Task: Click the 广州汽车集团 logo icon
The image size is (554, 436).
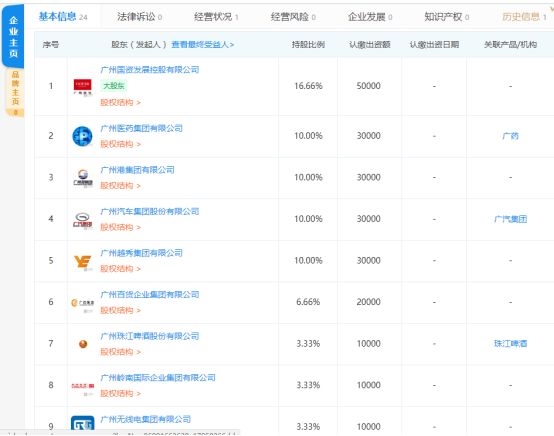Action: pos(83,220)
